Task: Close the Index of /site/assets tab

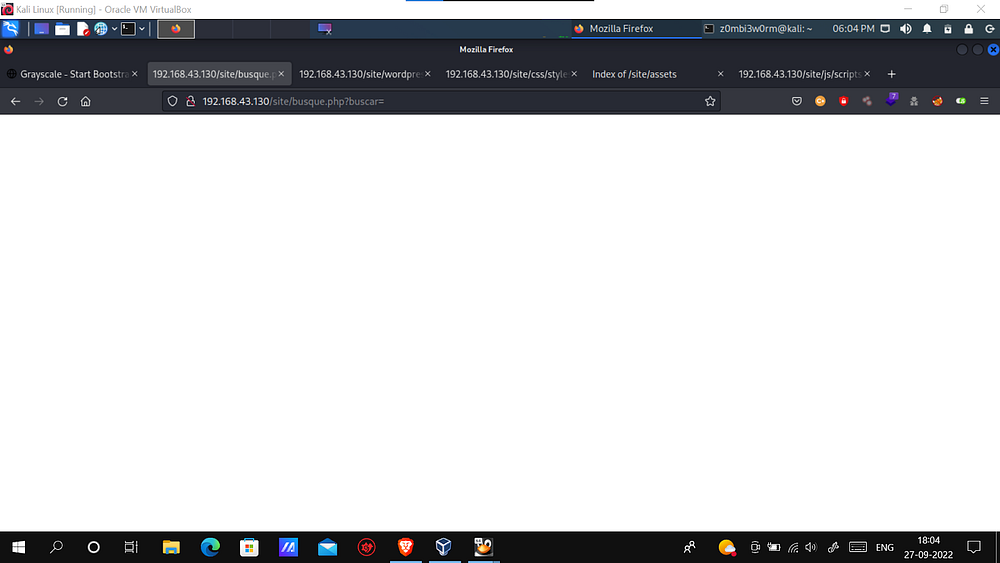Action: click(720, 74)
